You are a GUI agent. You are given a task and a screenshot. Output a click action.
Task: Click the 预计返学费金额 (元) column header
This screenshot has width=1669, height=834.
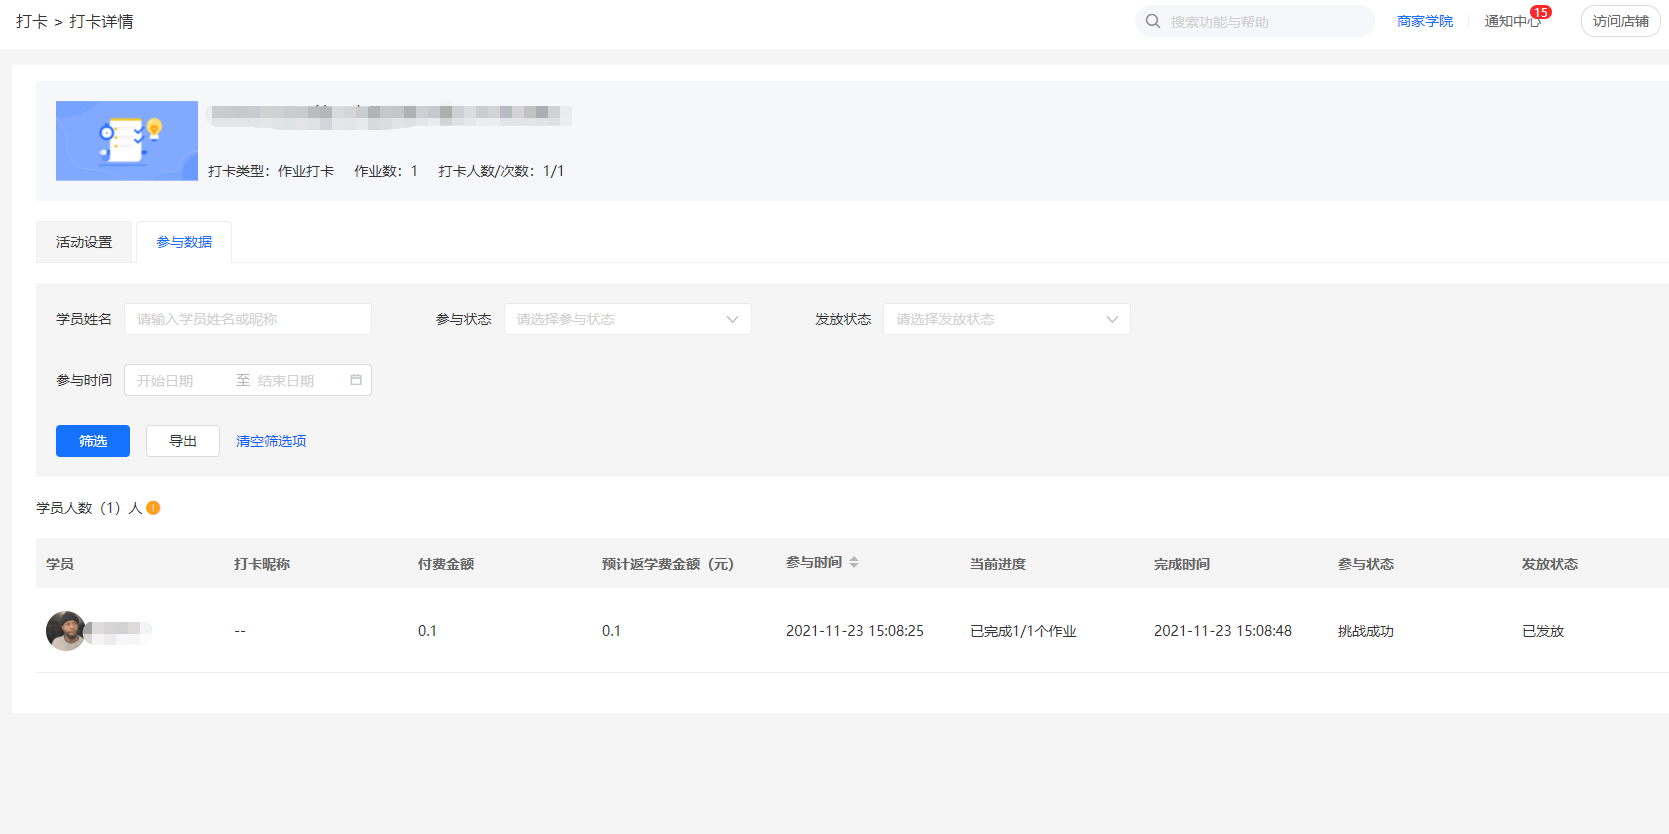pos(668,564)
